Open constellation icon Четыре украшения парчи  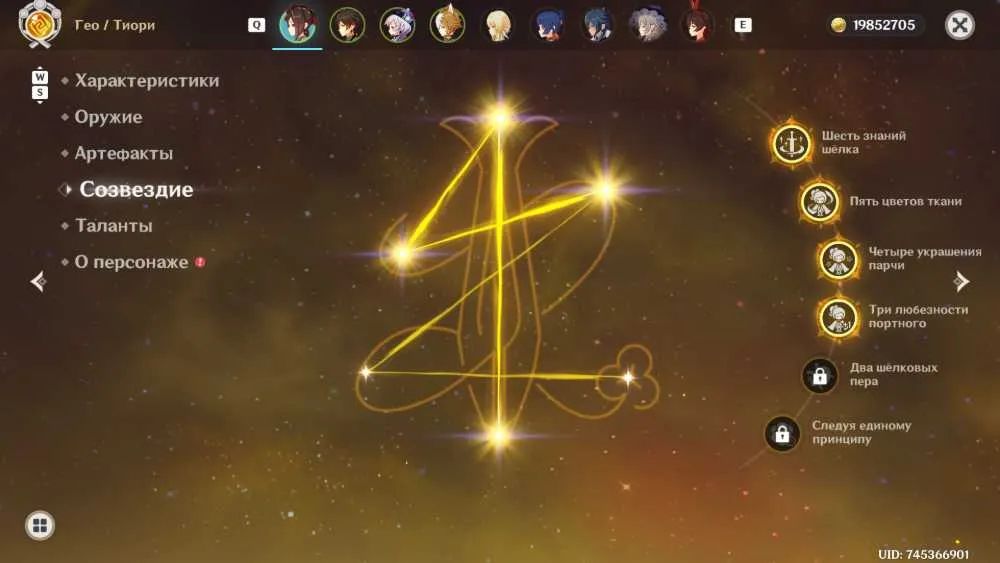pyautogui.click(x=838, y=260)
